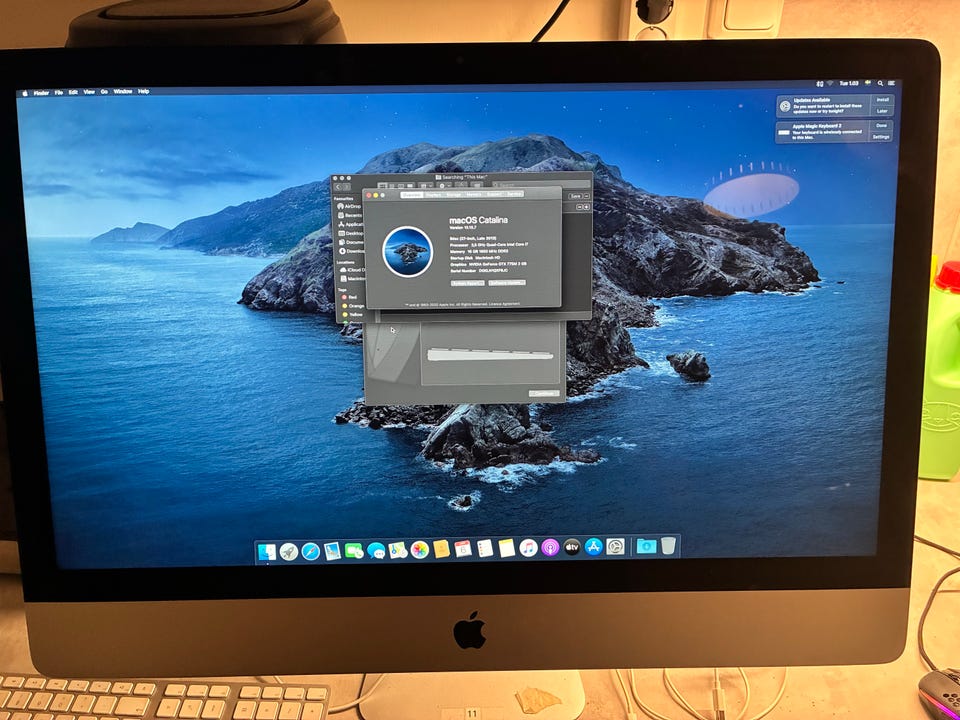Open yellow Notes app in Dock
The image size is (960, 720).
pyautogui.click(x=506, y=547)
